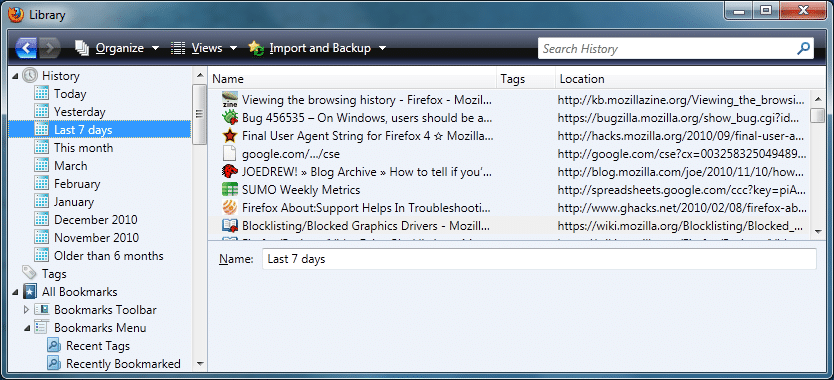Collapse the Bookmarks Menu folder
Screen dimensions: 834x380
(27, 328)
